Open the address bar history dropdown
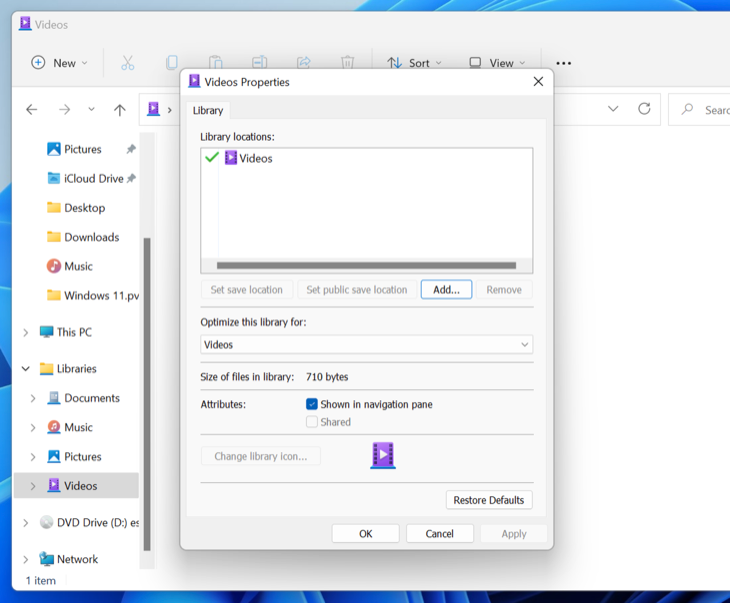The image size is (730, 603). tap(613, 109)
